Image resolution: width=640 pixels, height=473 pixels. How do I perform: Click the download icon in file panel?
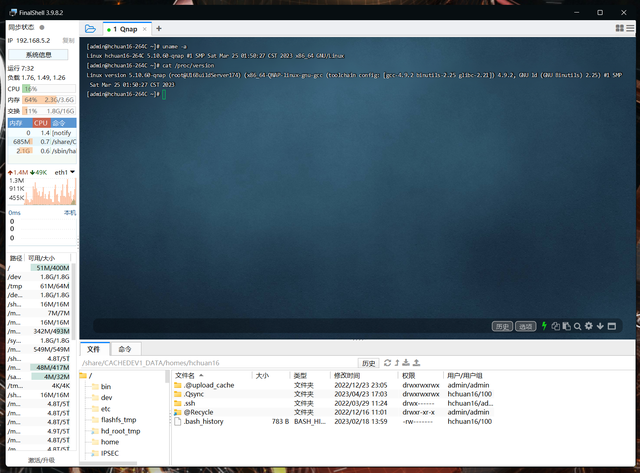click(406, 362)
